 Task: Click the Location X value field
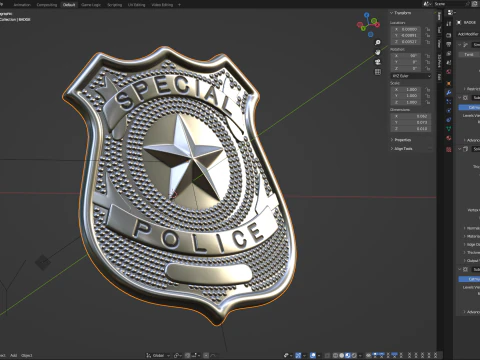[406, 29]
